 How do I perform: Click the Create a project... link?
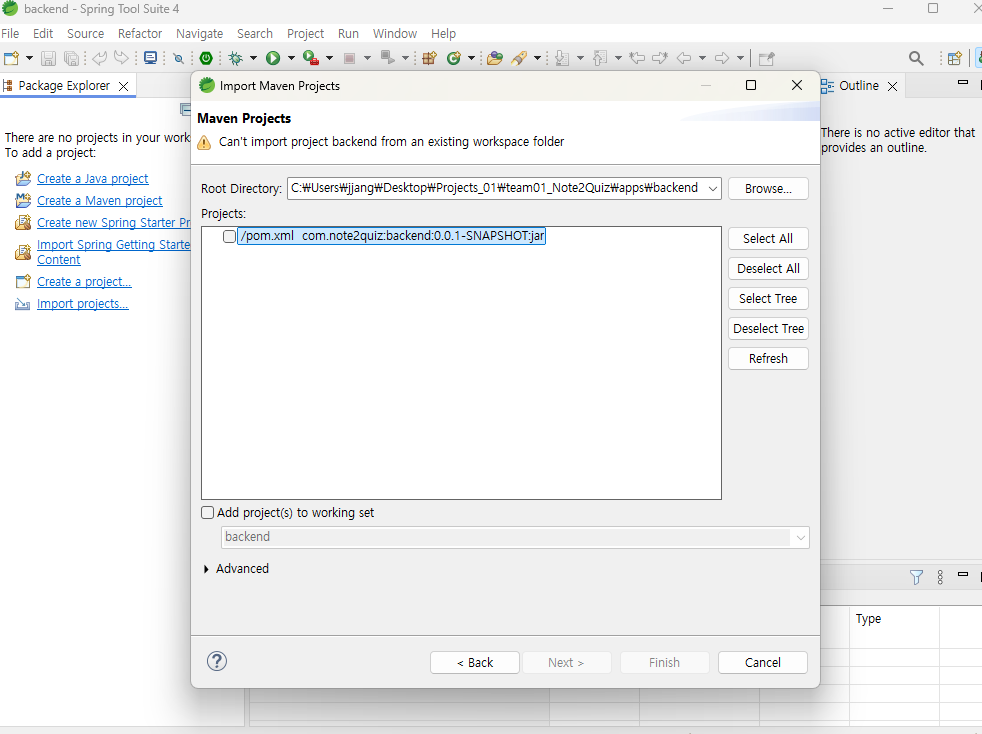pos(84,282)
